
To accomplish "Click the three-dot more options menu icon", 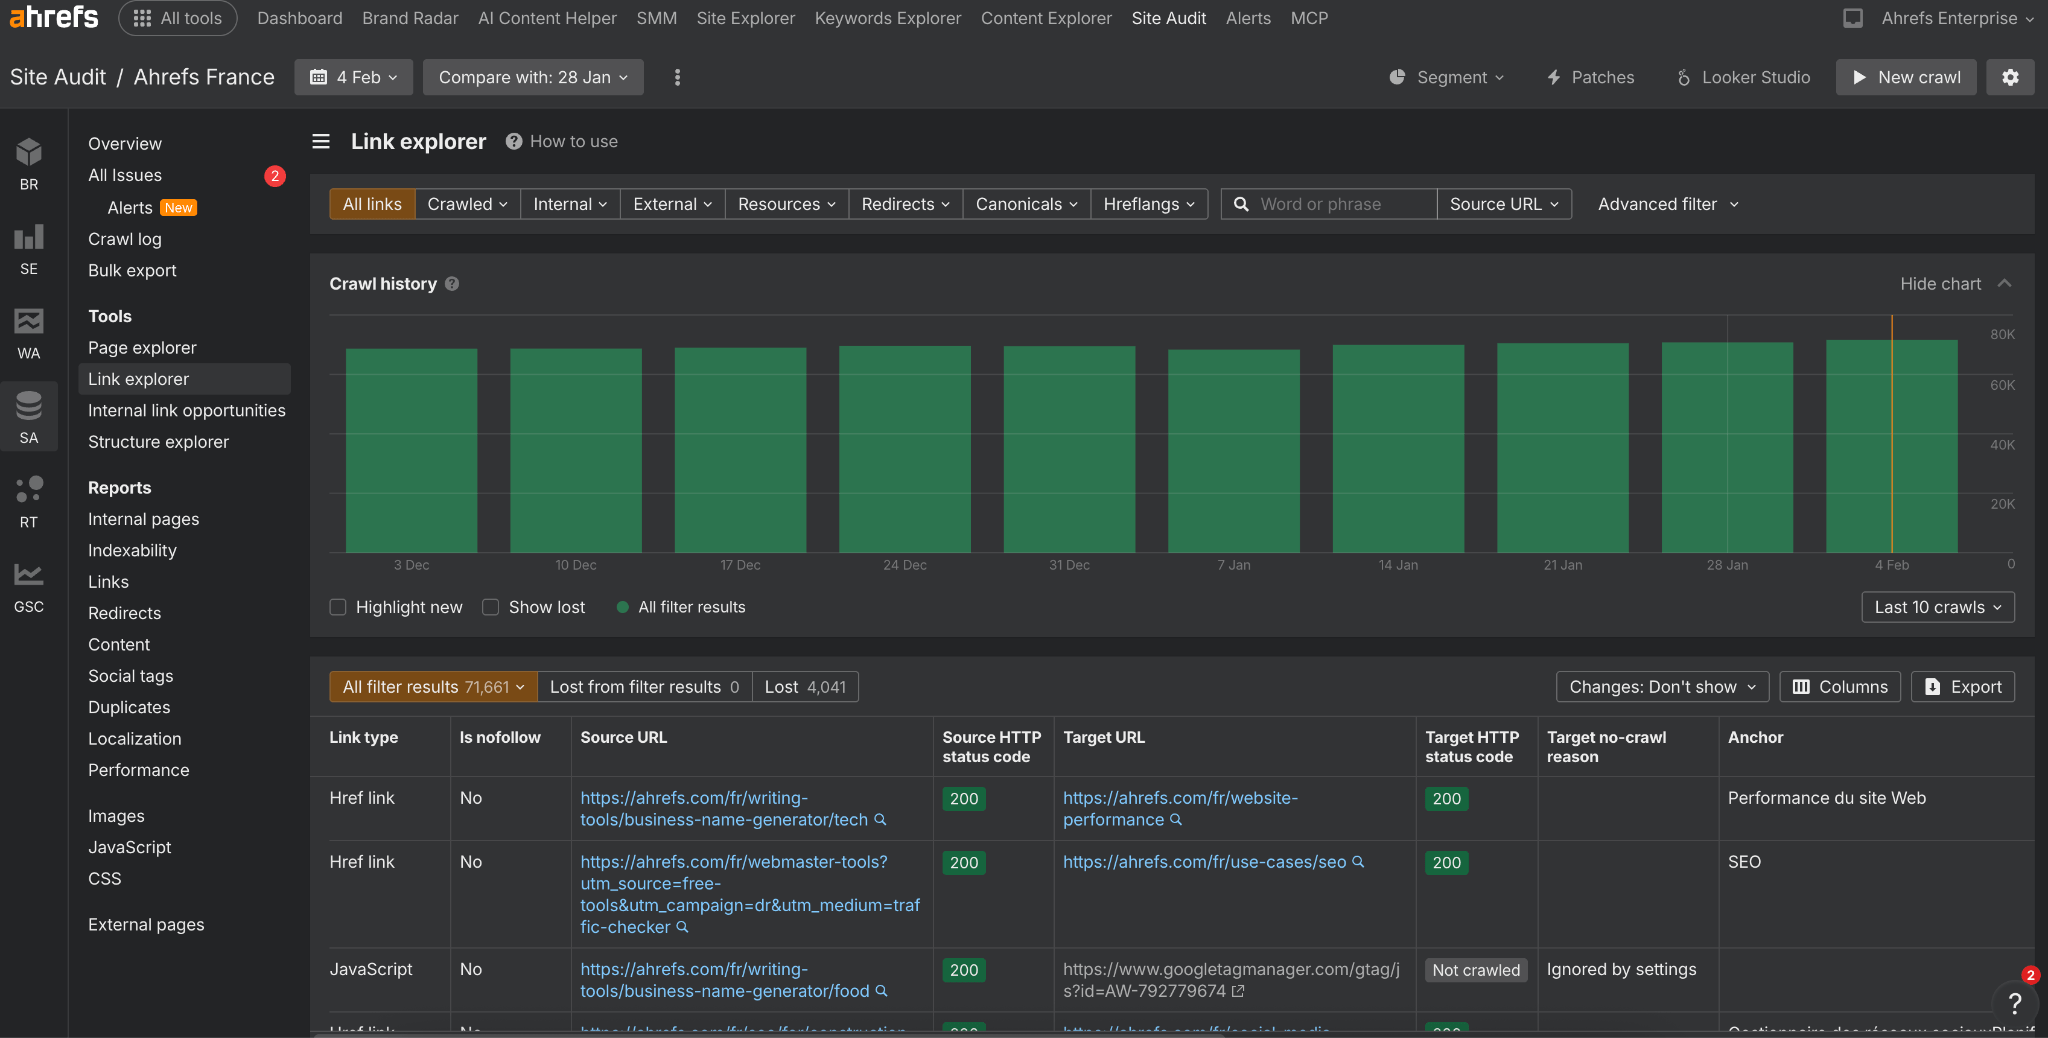I will click(x=677, y=77).
